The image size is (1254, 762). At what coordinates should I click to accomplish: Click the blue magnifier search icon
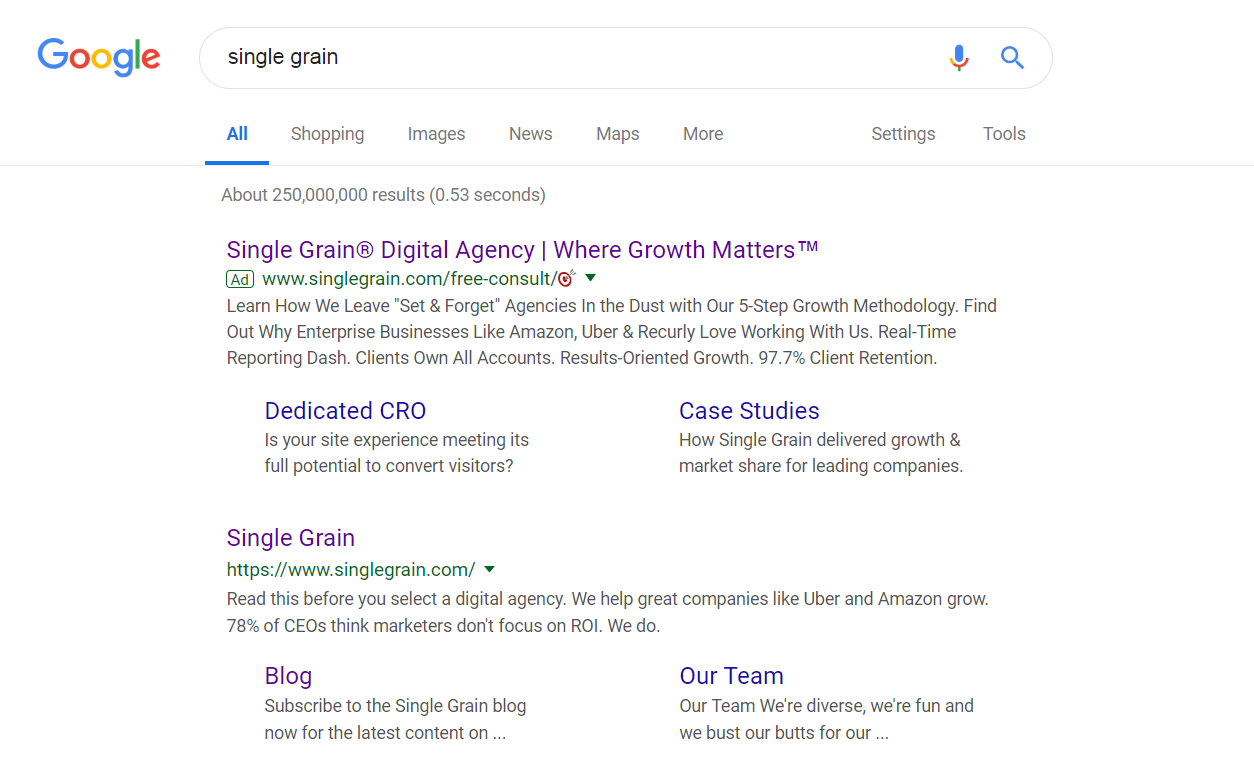(x=1012, y=58)
